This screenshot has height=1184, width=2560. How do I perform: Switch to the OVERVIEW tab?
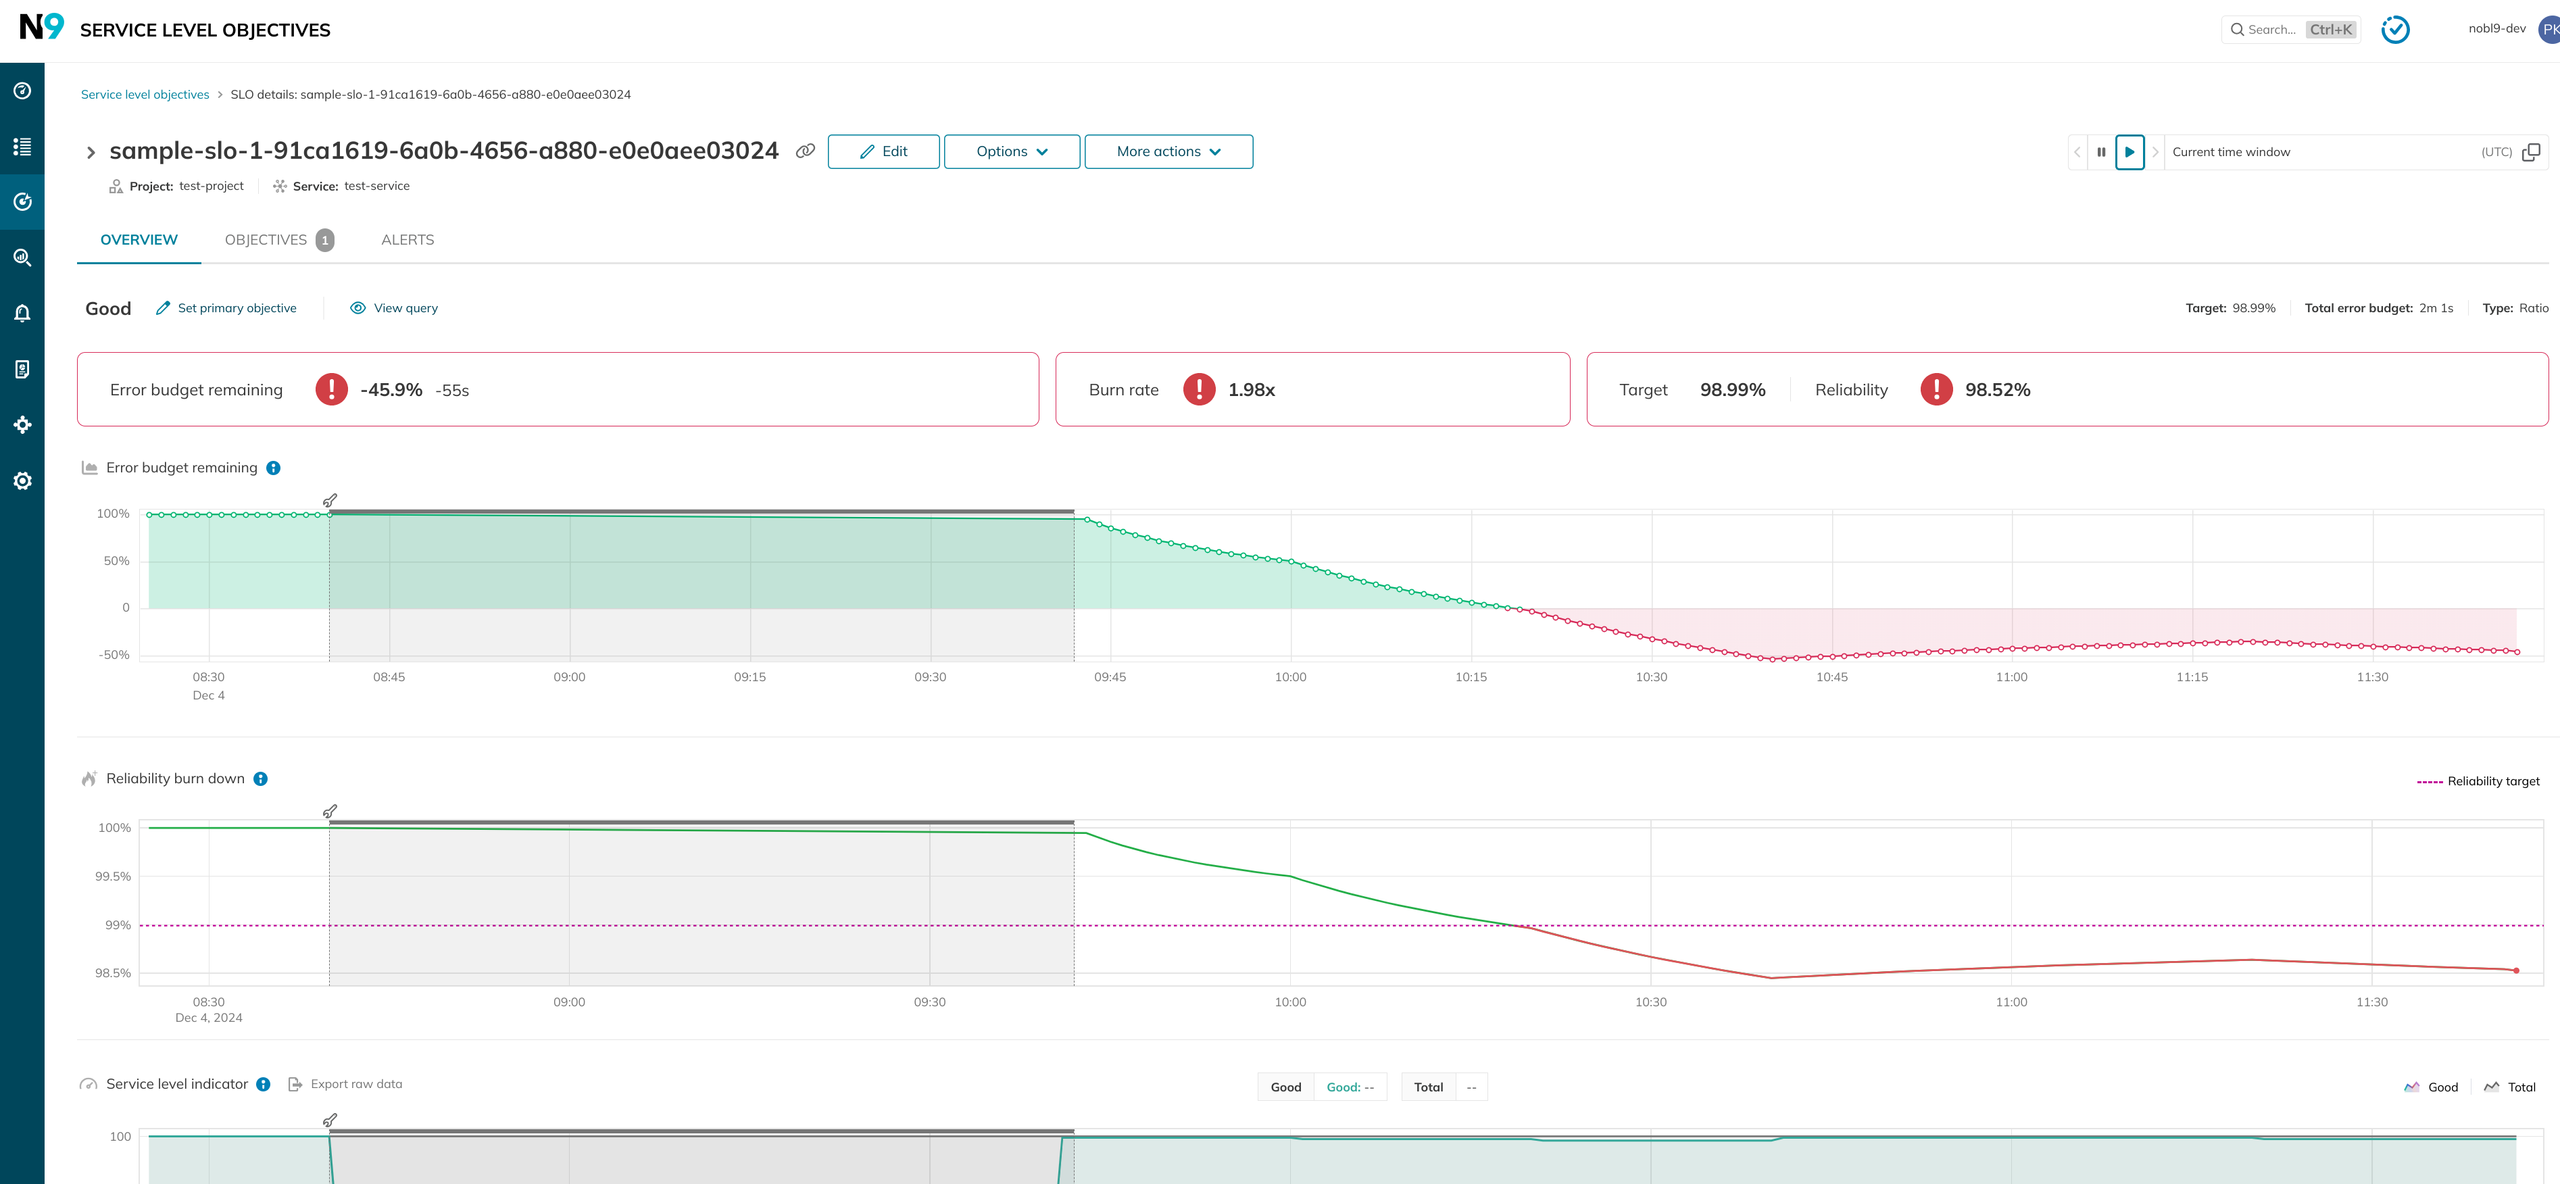tap(139, 240)
